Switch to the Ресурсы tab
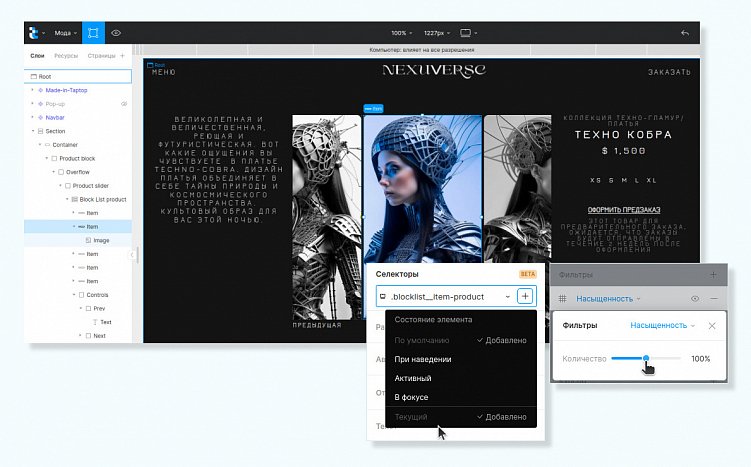This screenshot has width=751, height=467. [x=66, y=56]
